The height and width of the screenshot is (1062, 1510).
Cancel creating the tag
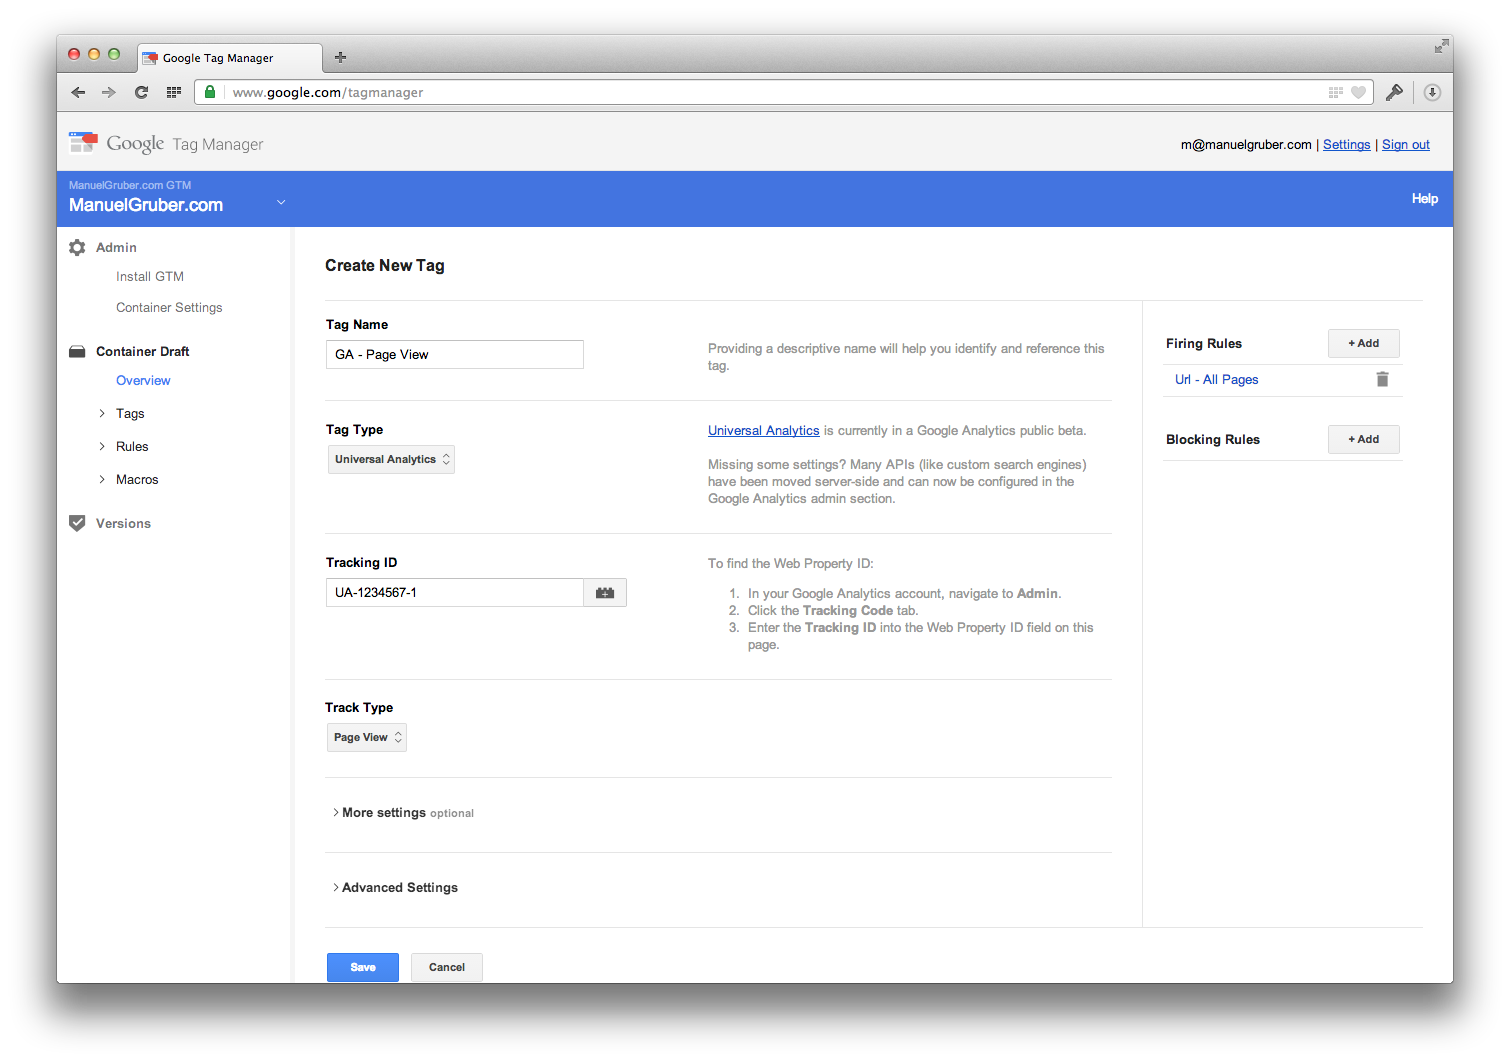click(x=447, y=967)
